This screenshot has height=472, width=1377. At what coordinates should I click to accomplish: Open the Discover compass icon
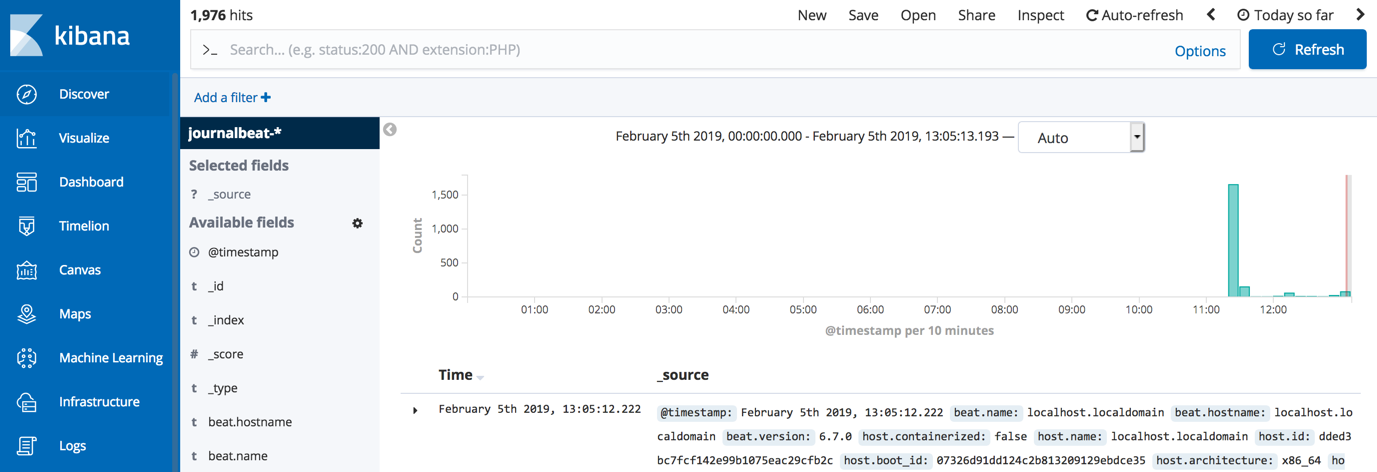pyautogui.click(x=27, y=94)
